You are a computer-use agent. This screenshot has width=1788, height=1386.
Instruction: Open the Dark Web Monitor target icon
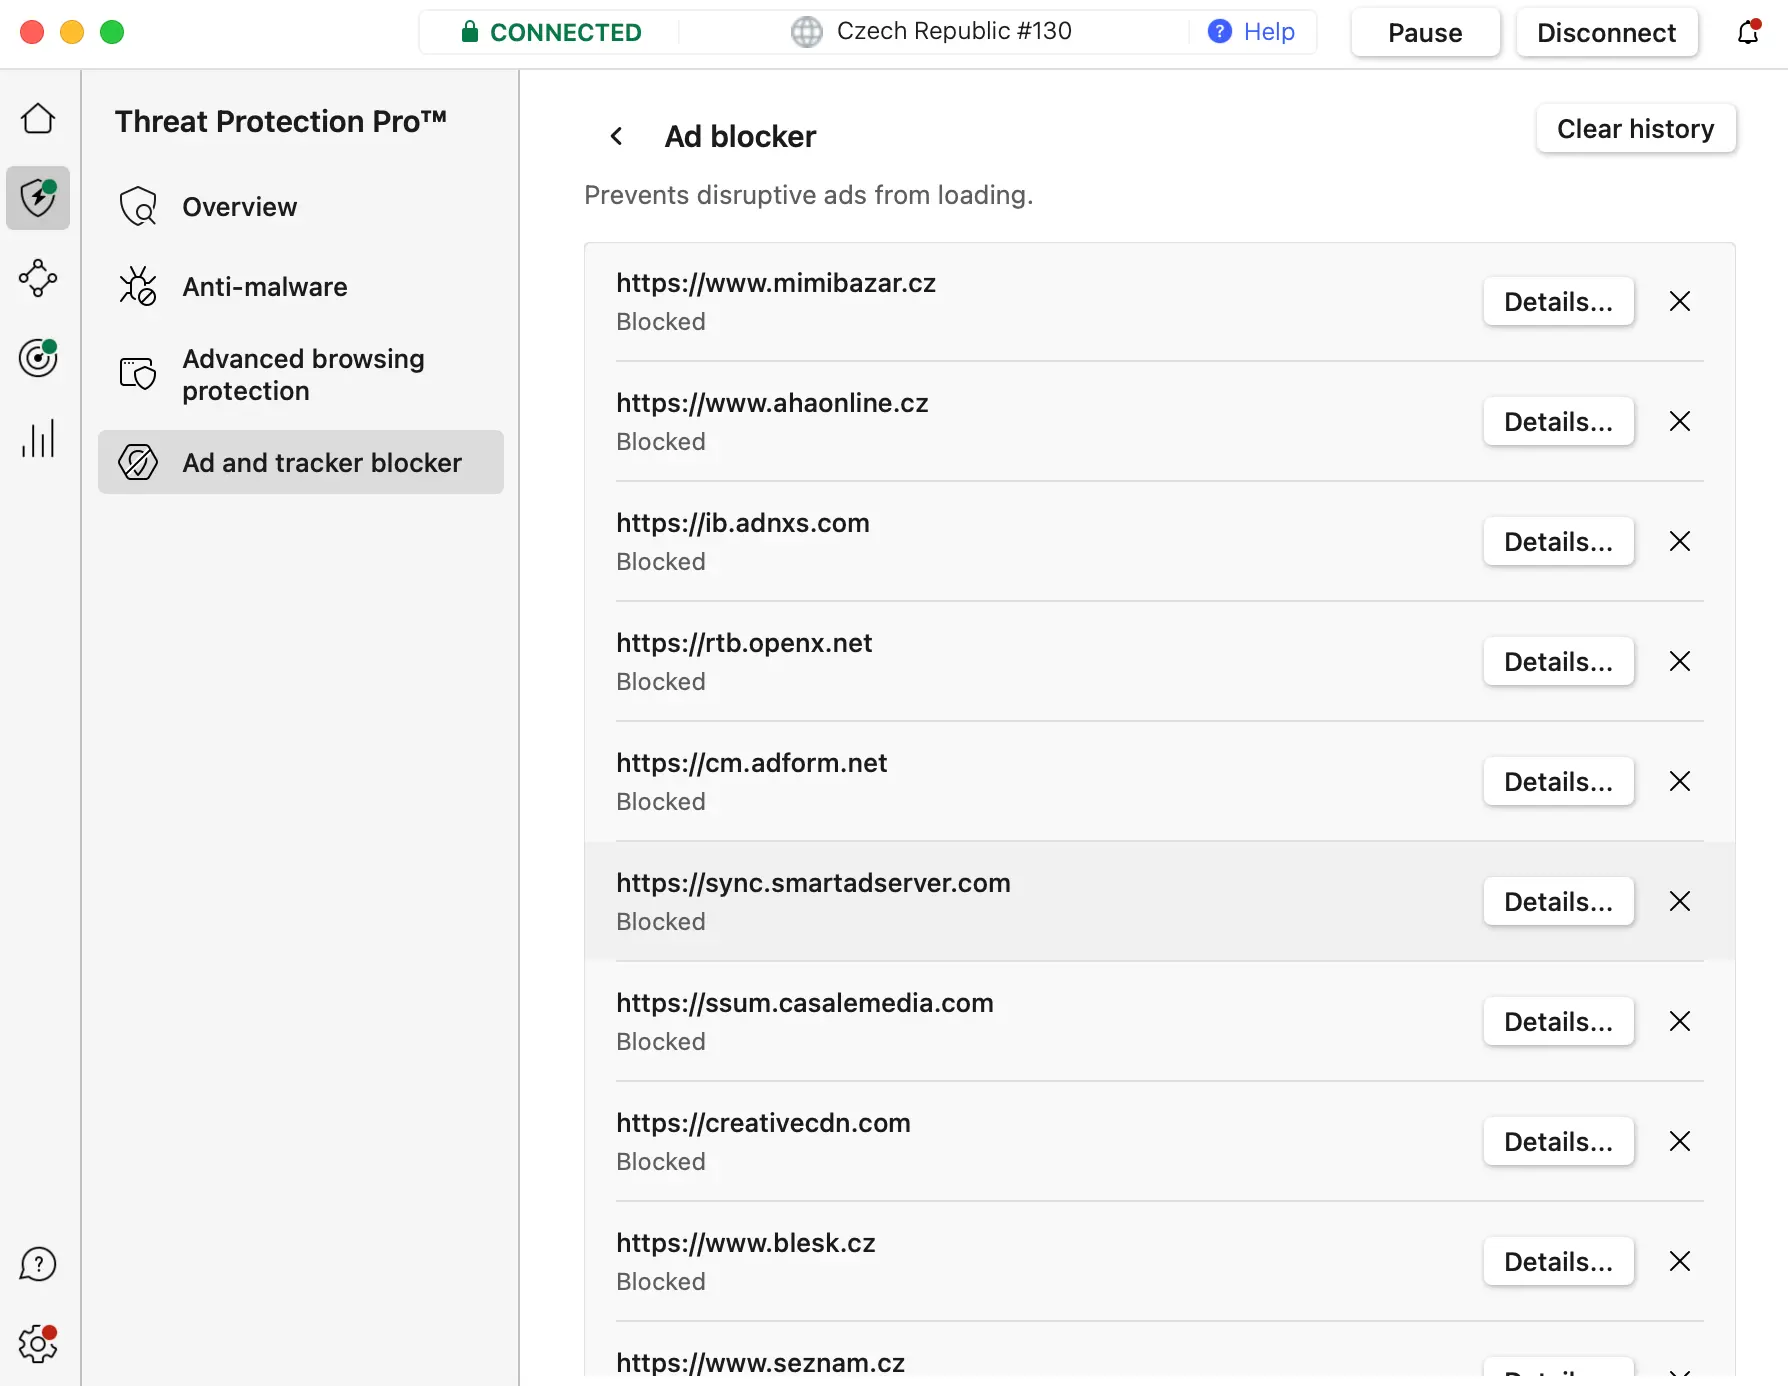tap(38, 358)
